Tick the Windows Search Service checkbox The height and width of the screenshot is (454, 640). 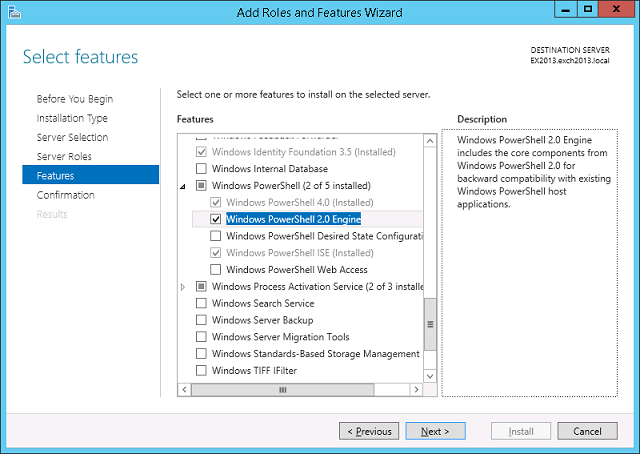[202, 304]
